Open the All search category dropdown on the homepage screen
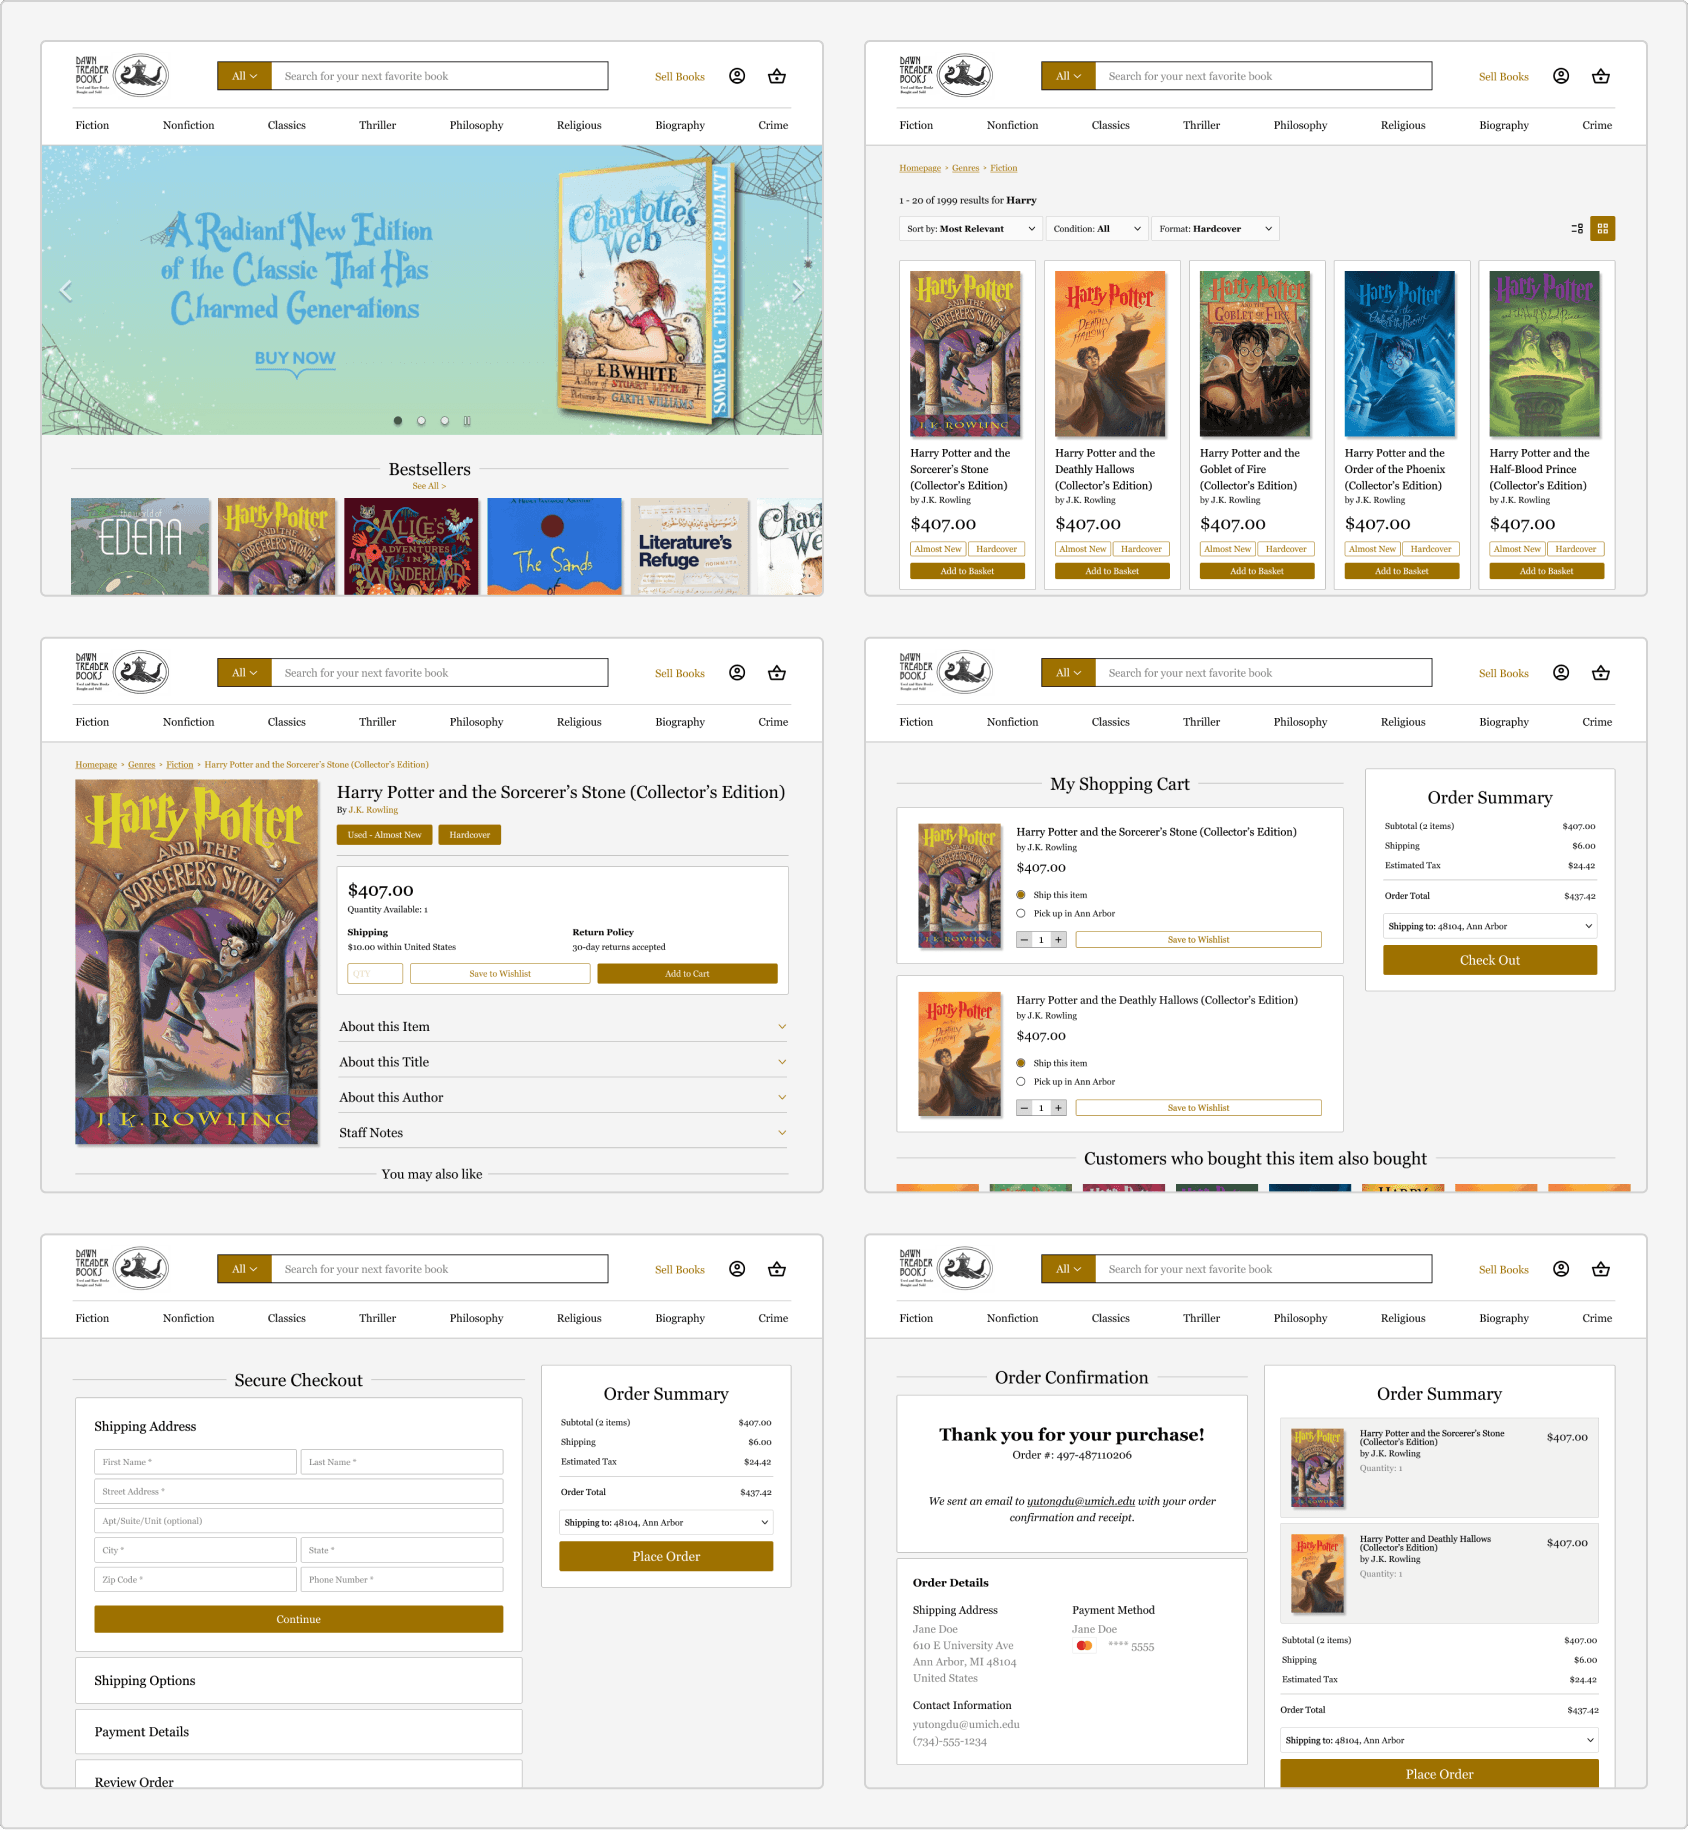 [x=245, y=76]
